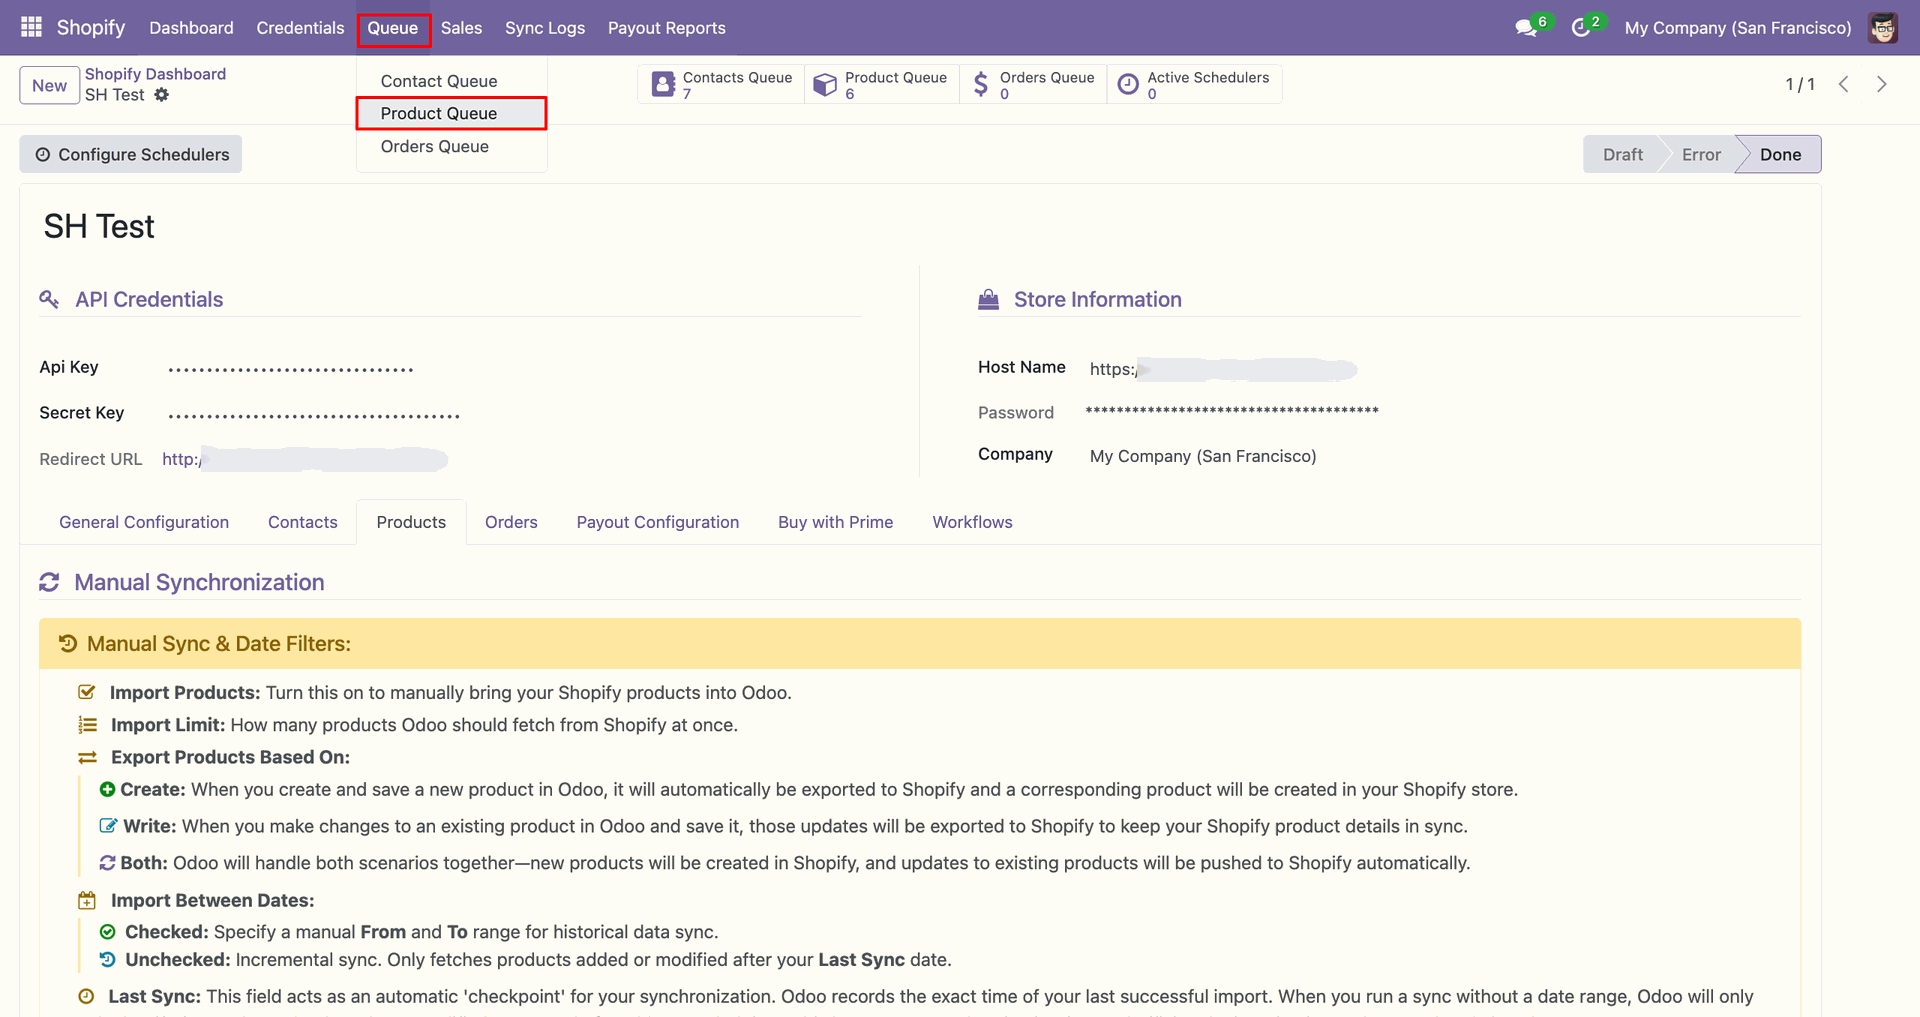Set status to Error

(1701, 154)
